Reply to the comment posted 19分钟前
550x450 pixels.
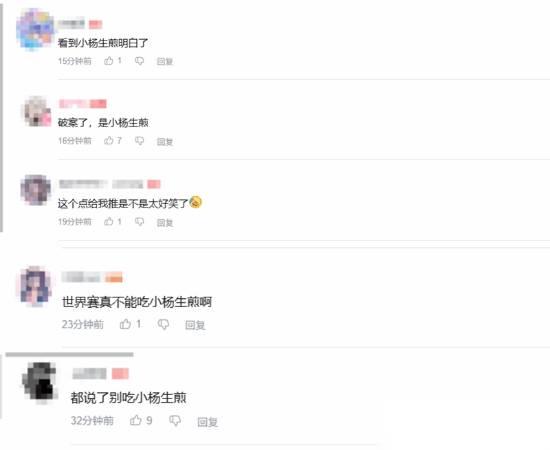click(165, 222)
